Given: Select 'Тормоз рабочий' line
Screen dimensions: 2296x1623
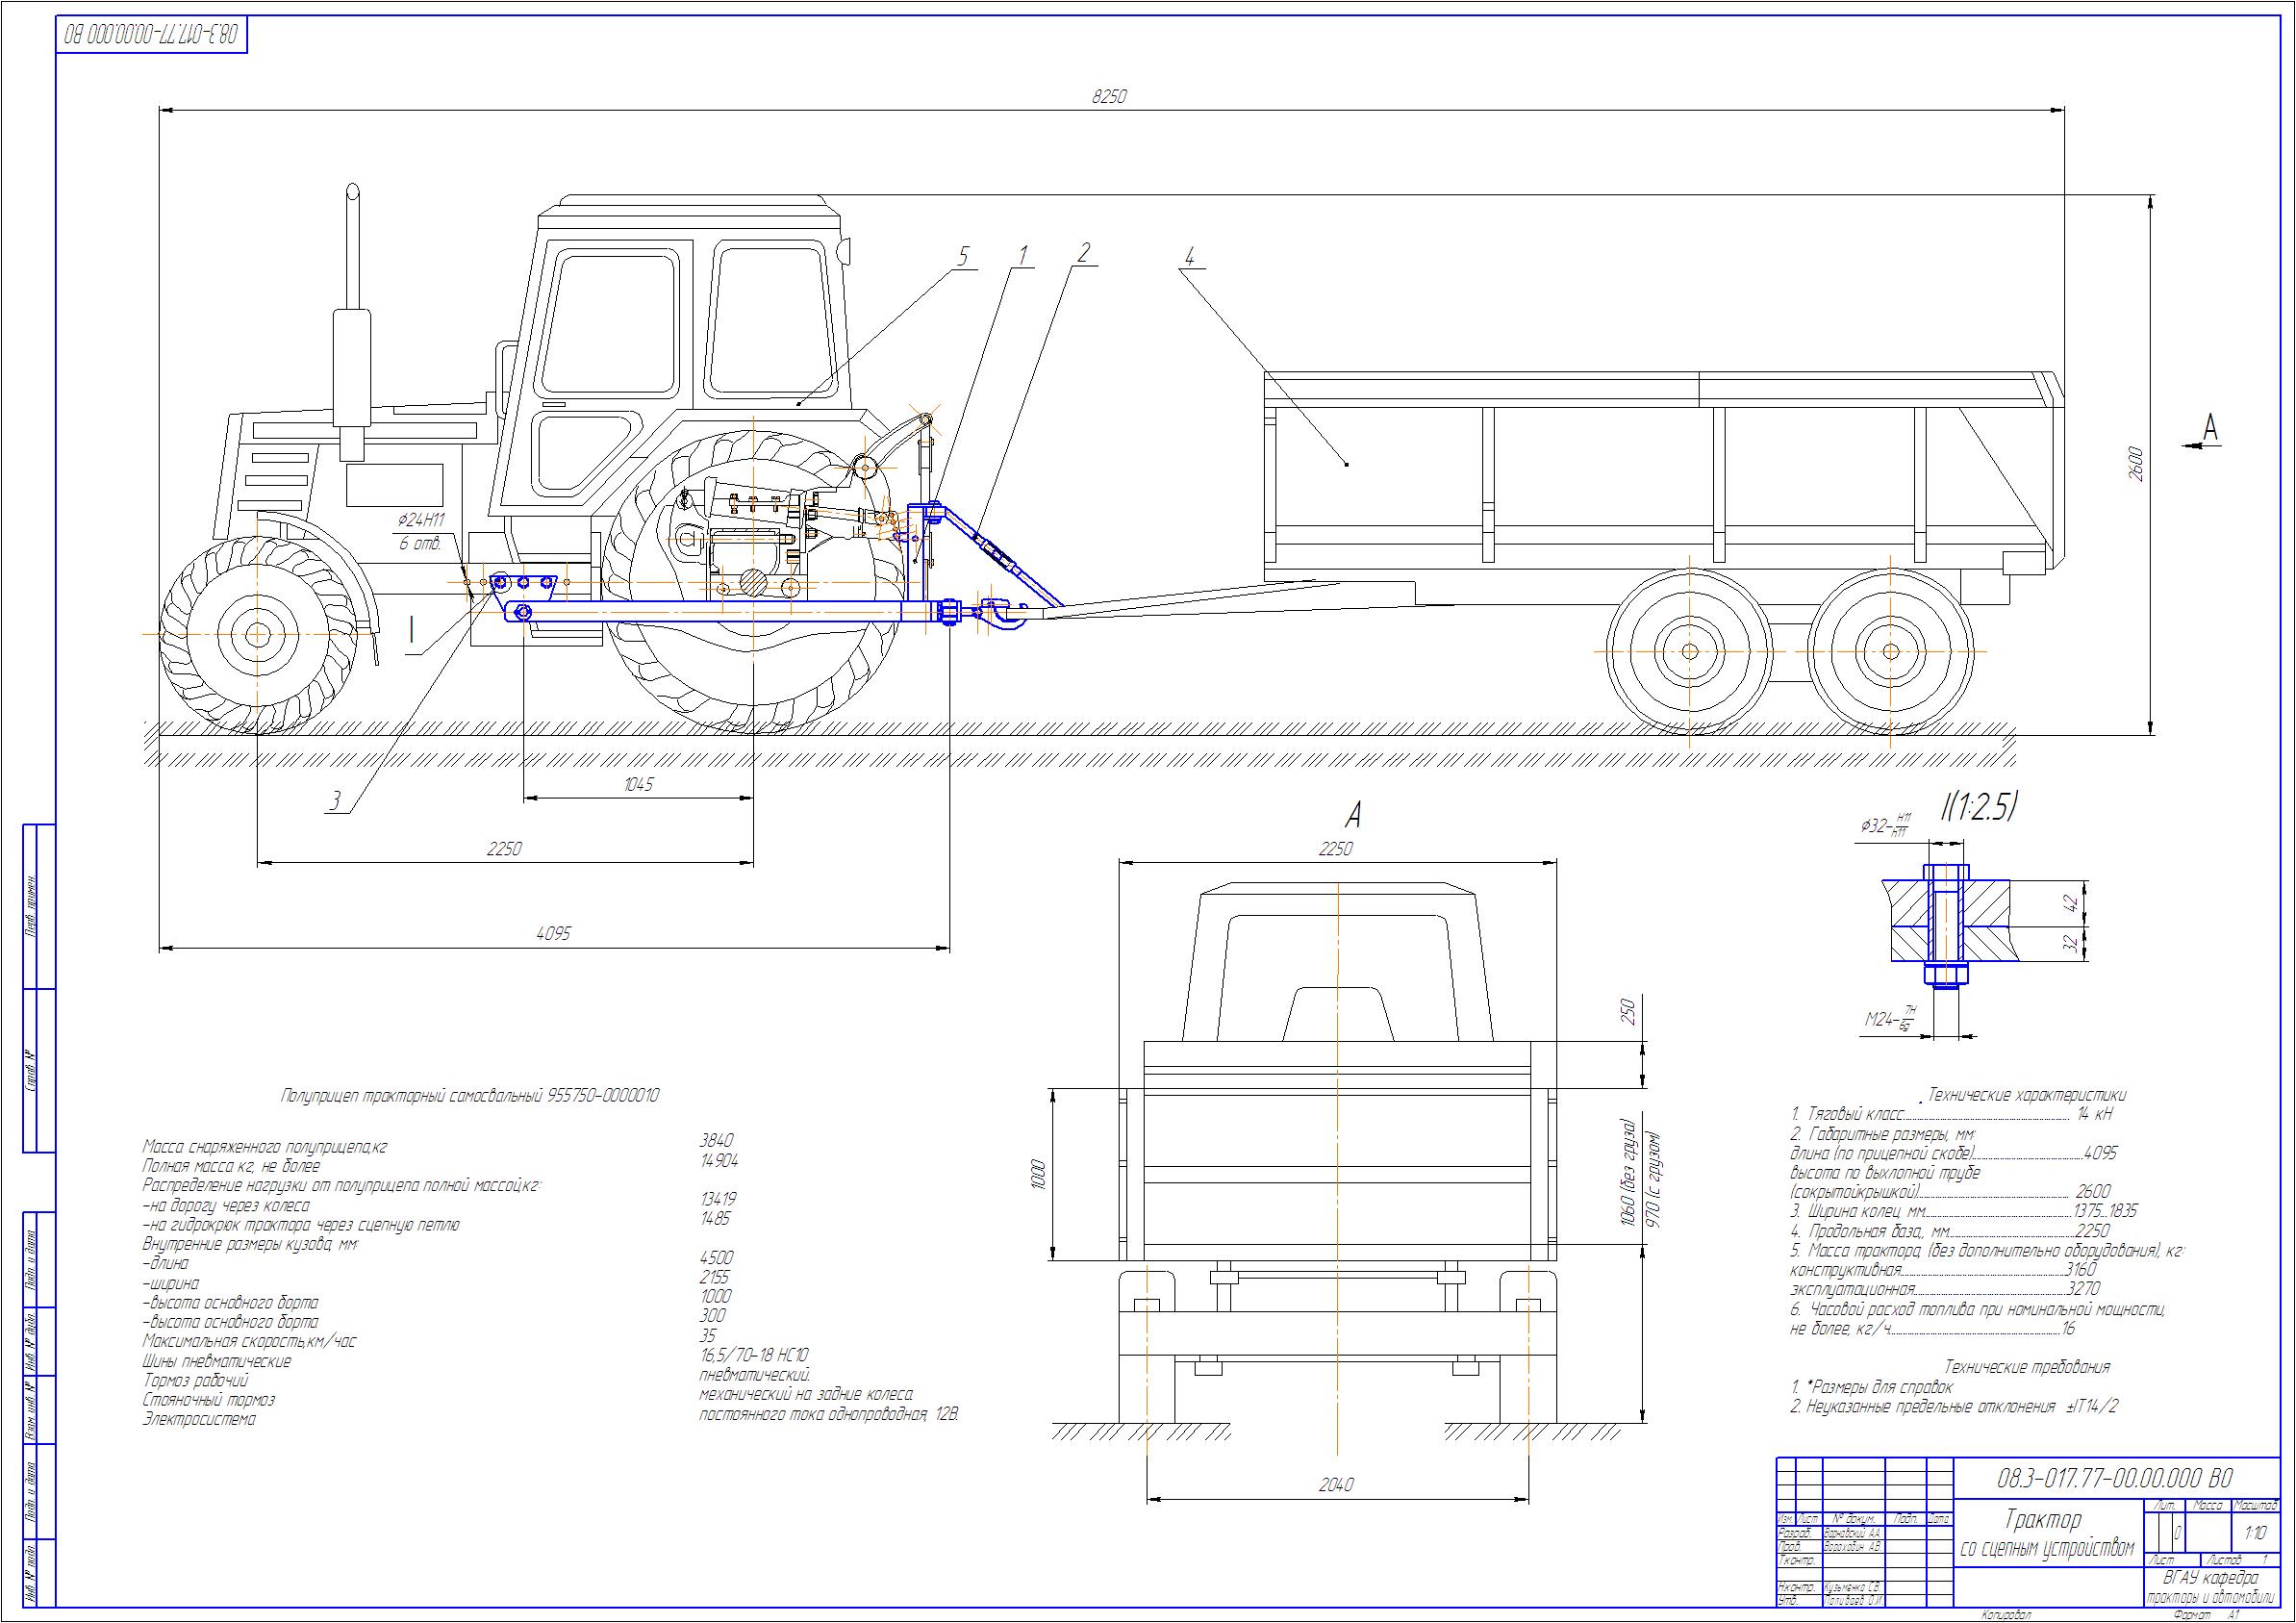Looking at the screenshot, I should [x=195, y=1381].
